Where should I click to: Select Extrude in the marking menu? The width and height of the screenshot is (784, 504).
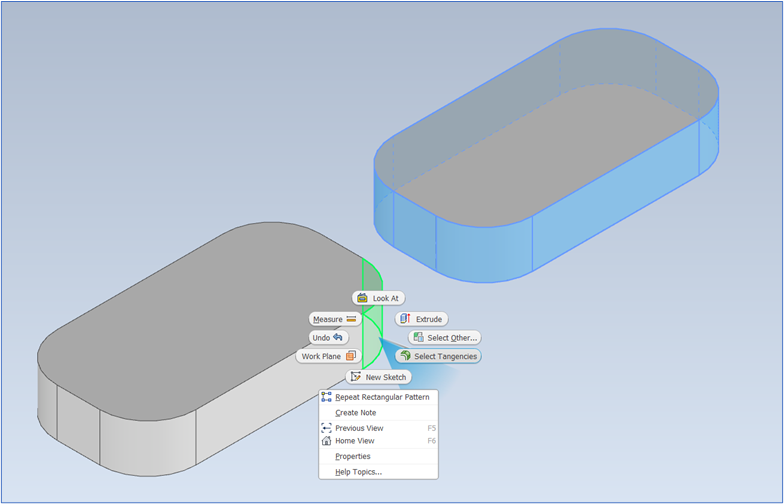click(422, 319)
